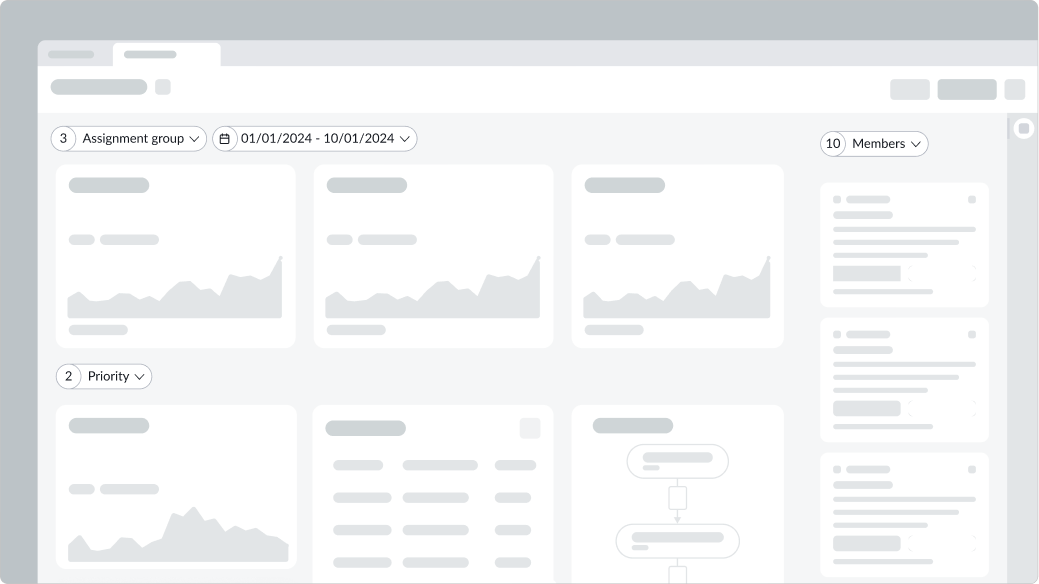Screen dimensions: 1039x584
Task: Expand the Members dropdown
Action: click(x=874, y=144)
